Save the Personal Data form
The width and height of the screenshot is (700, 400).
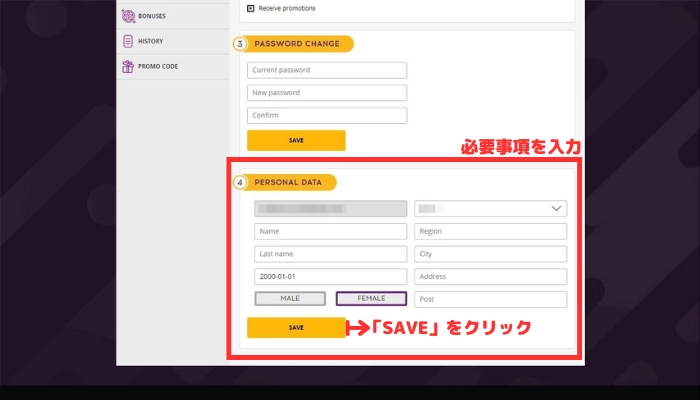tap(296, 328)
